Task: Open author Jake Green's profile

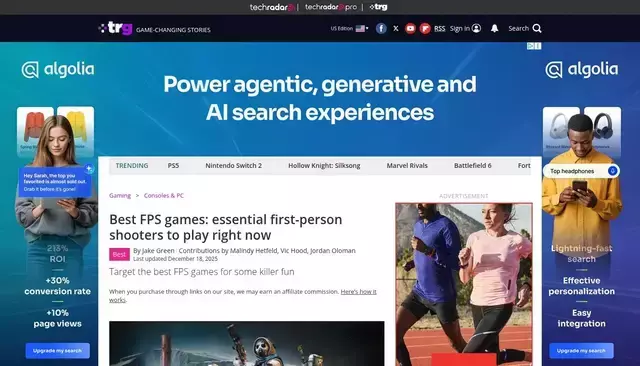Action: point(158,251)
